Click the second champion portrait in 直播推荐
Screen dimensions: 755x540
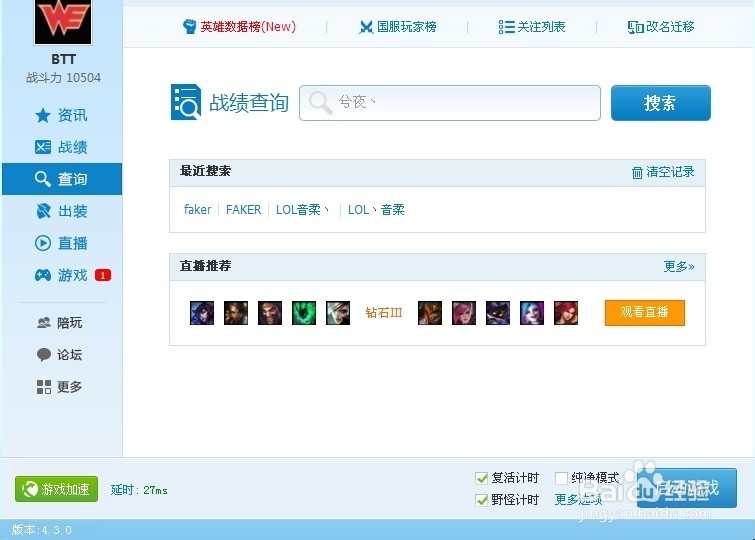pos(236,313)
